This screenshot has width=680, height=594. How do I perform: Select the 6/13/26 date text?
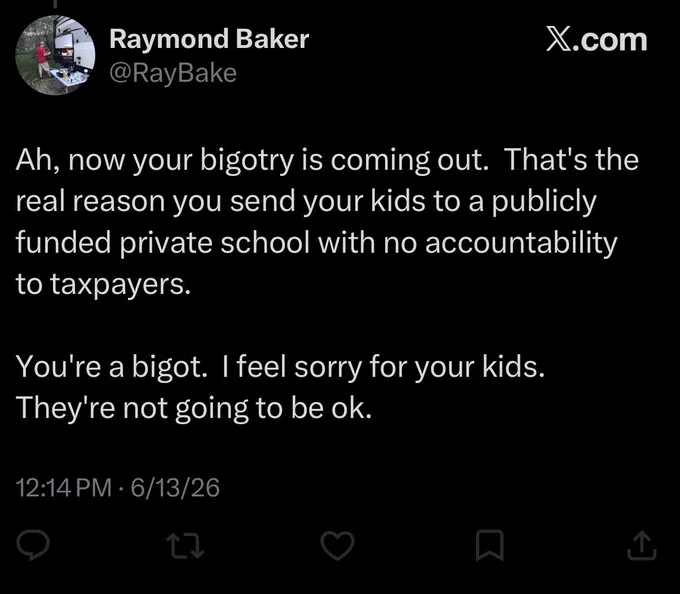175,487
